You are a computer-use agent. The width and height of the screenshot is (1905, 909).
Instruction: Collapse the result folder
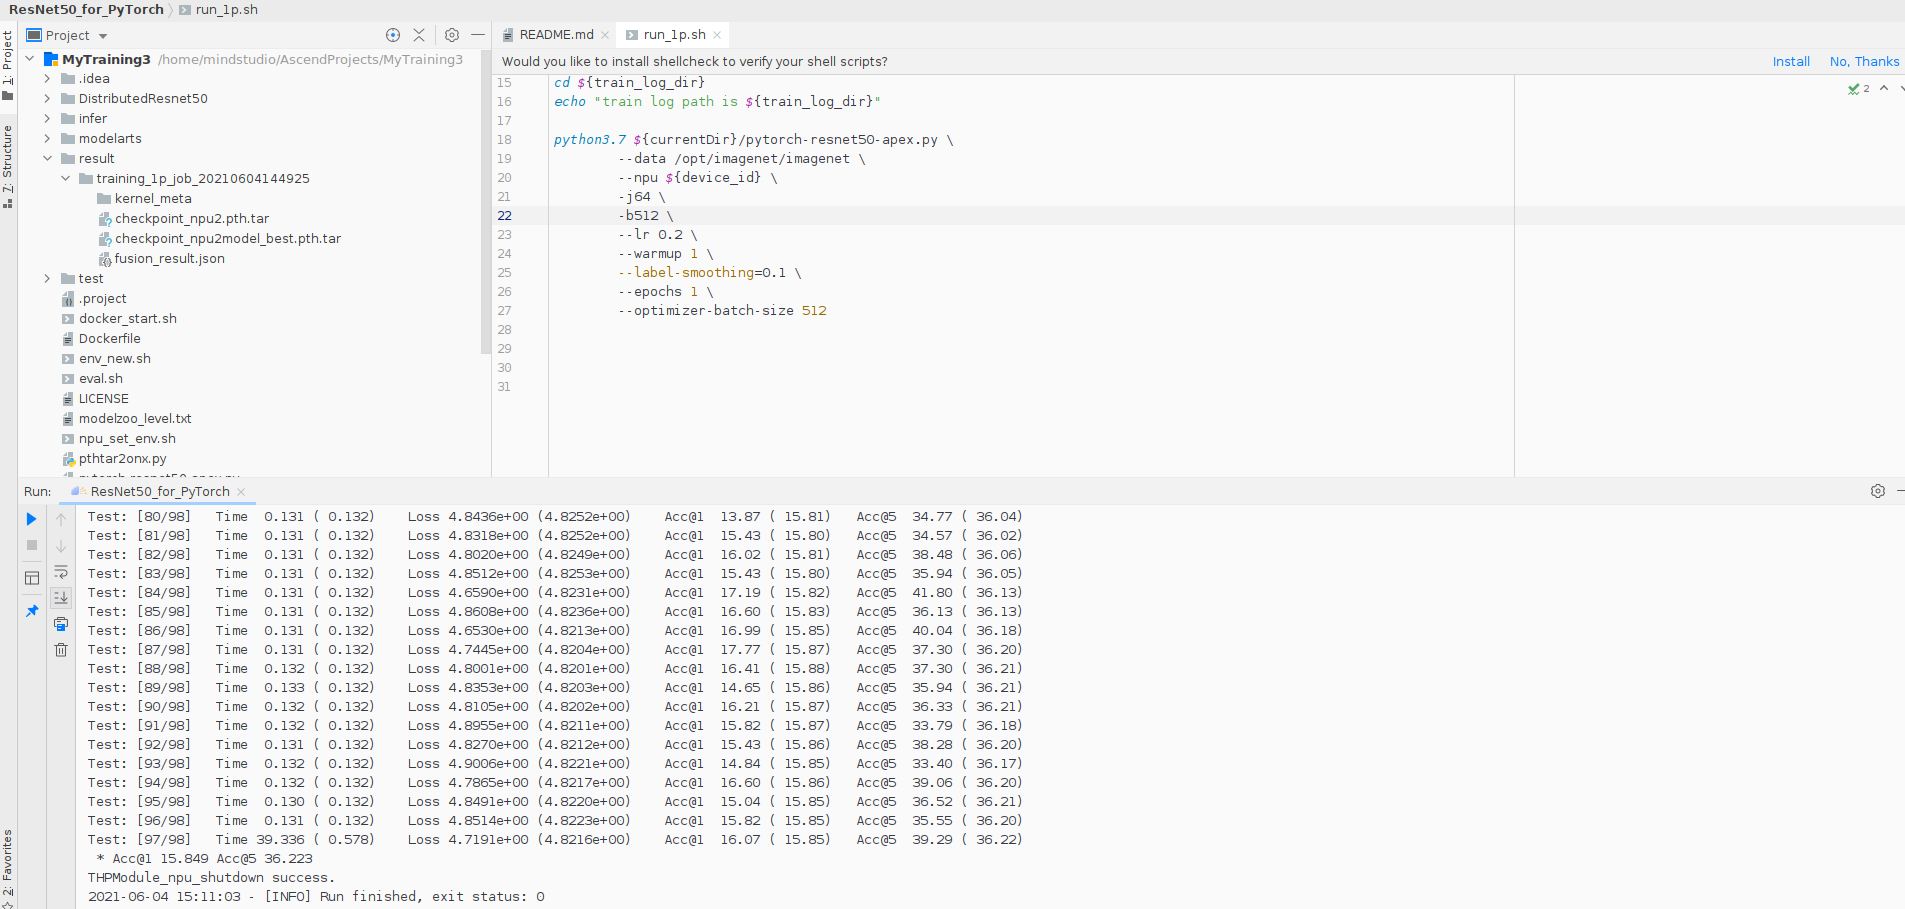(47, 159)
